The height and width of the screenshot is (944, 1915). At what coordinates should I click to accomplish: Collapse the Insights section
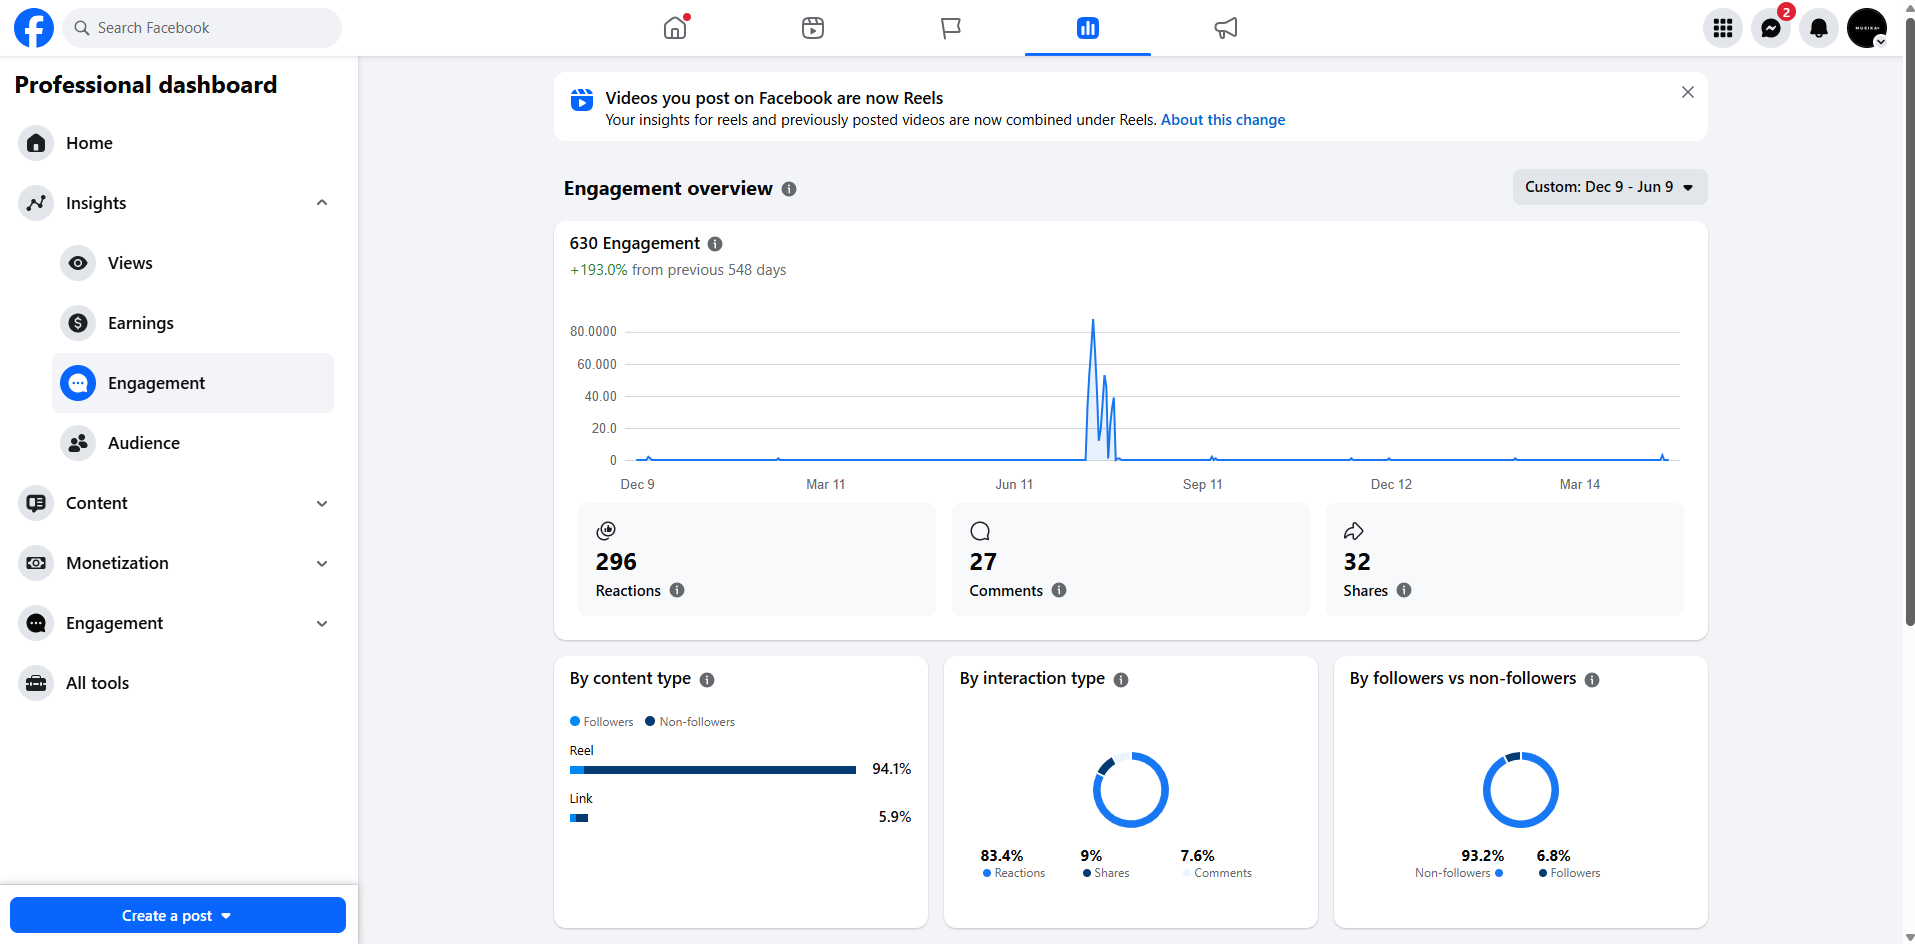click(322, 203)
